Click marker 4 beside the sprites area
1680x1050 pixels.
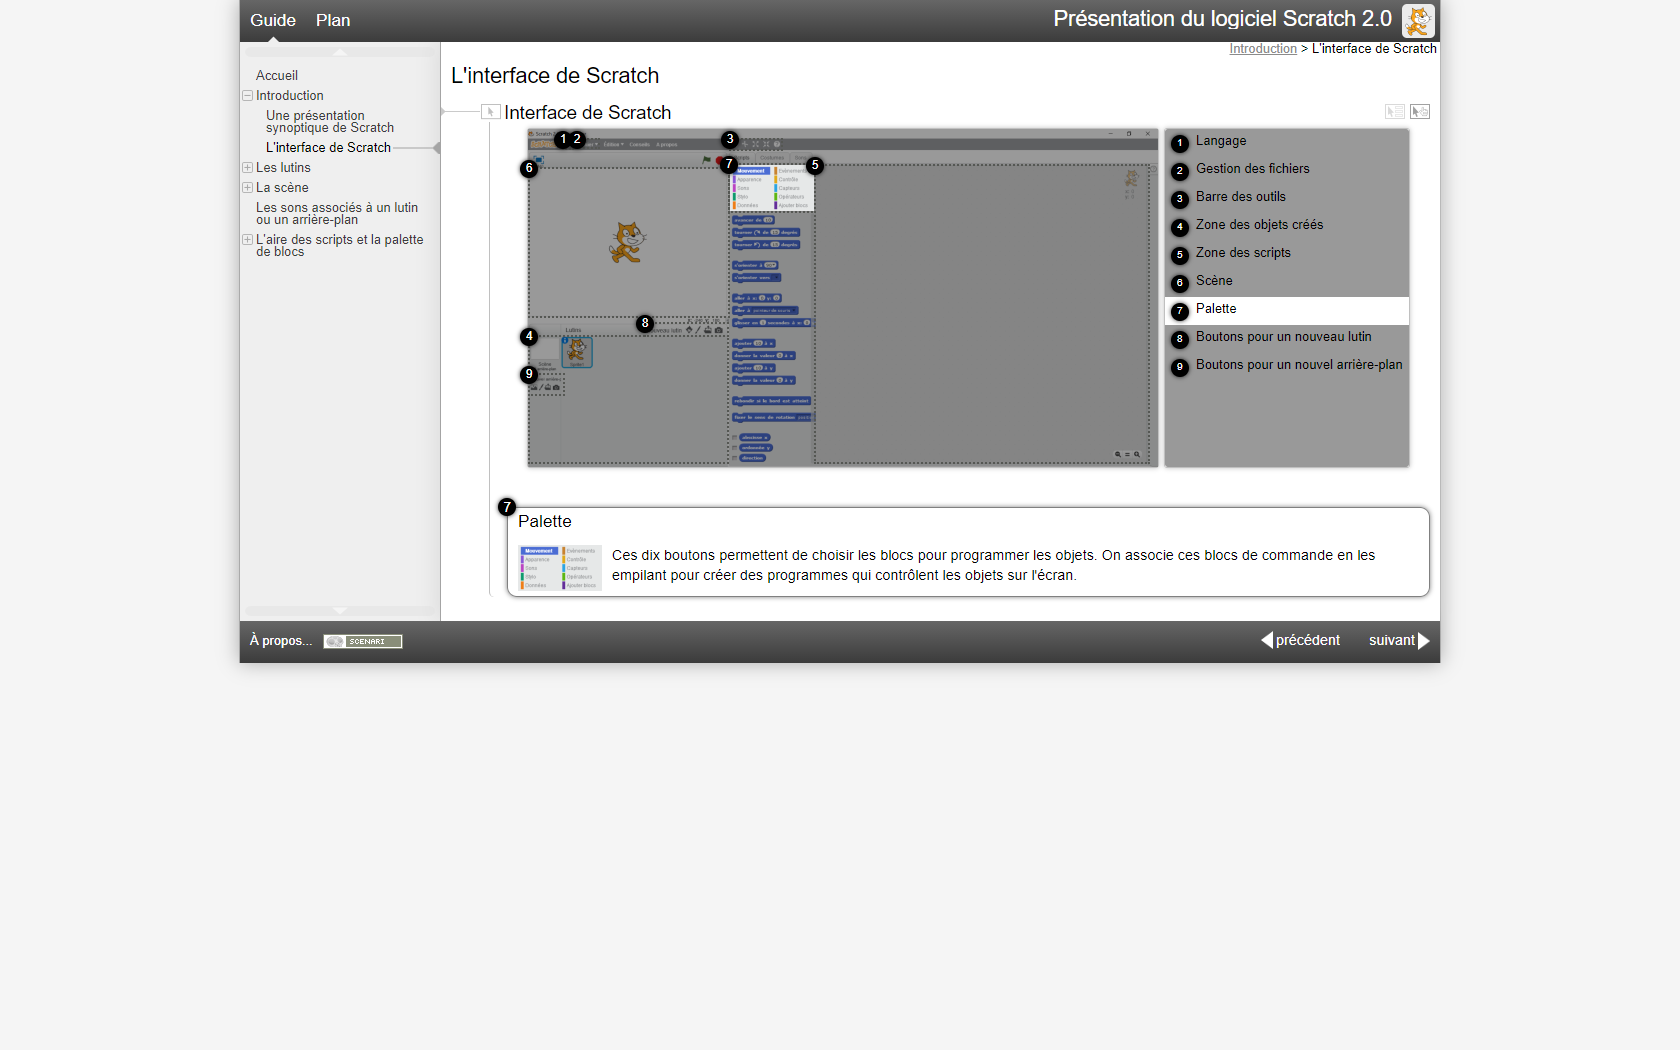(x=529, y=336)
